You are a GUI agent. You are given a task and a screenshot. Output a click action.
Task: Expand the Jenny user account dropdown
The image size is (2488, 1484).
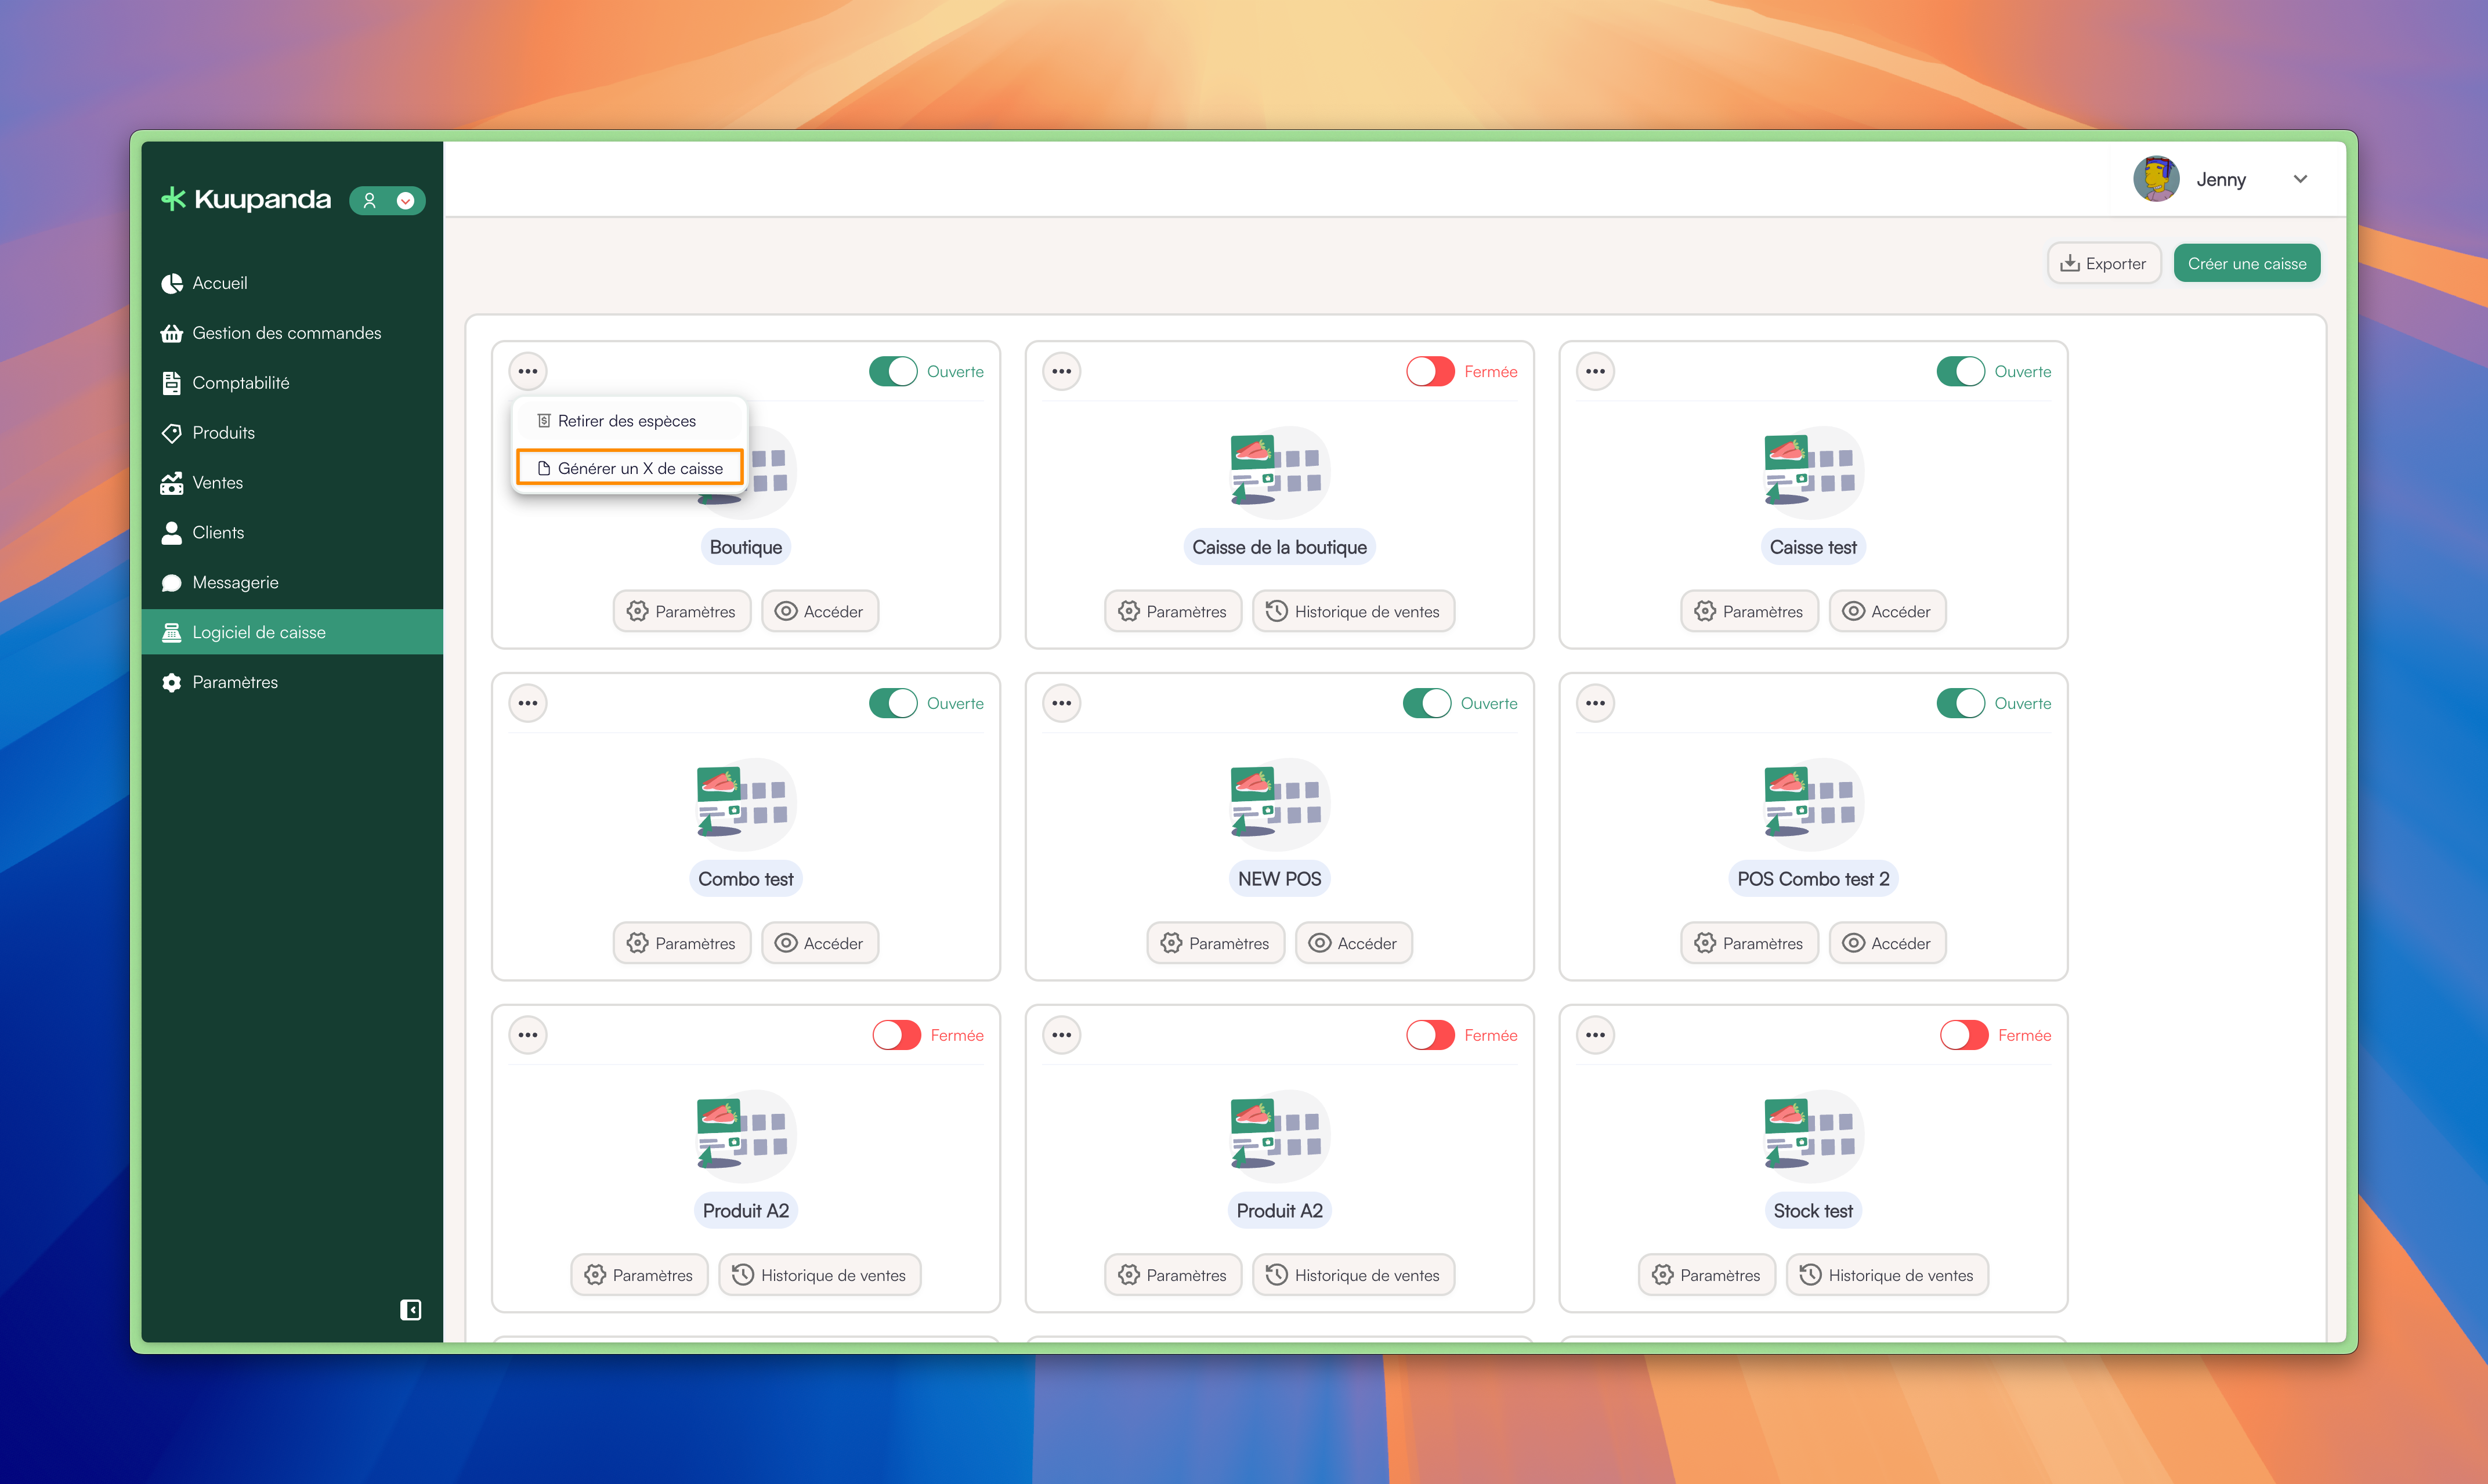click(2300, 179)
